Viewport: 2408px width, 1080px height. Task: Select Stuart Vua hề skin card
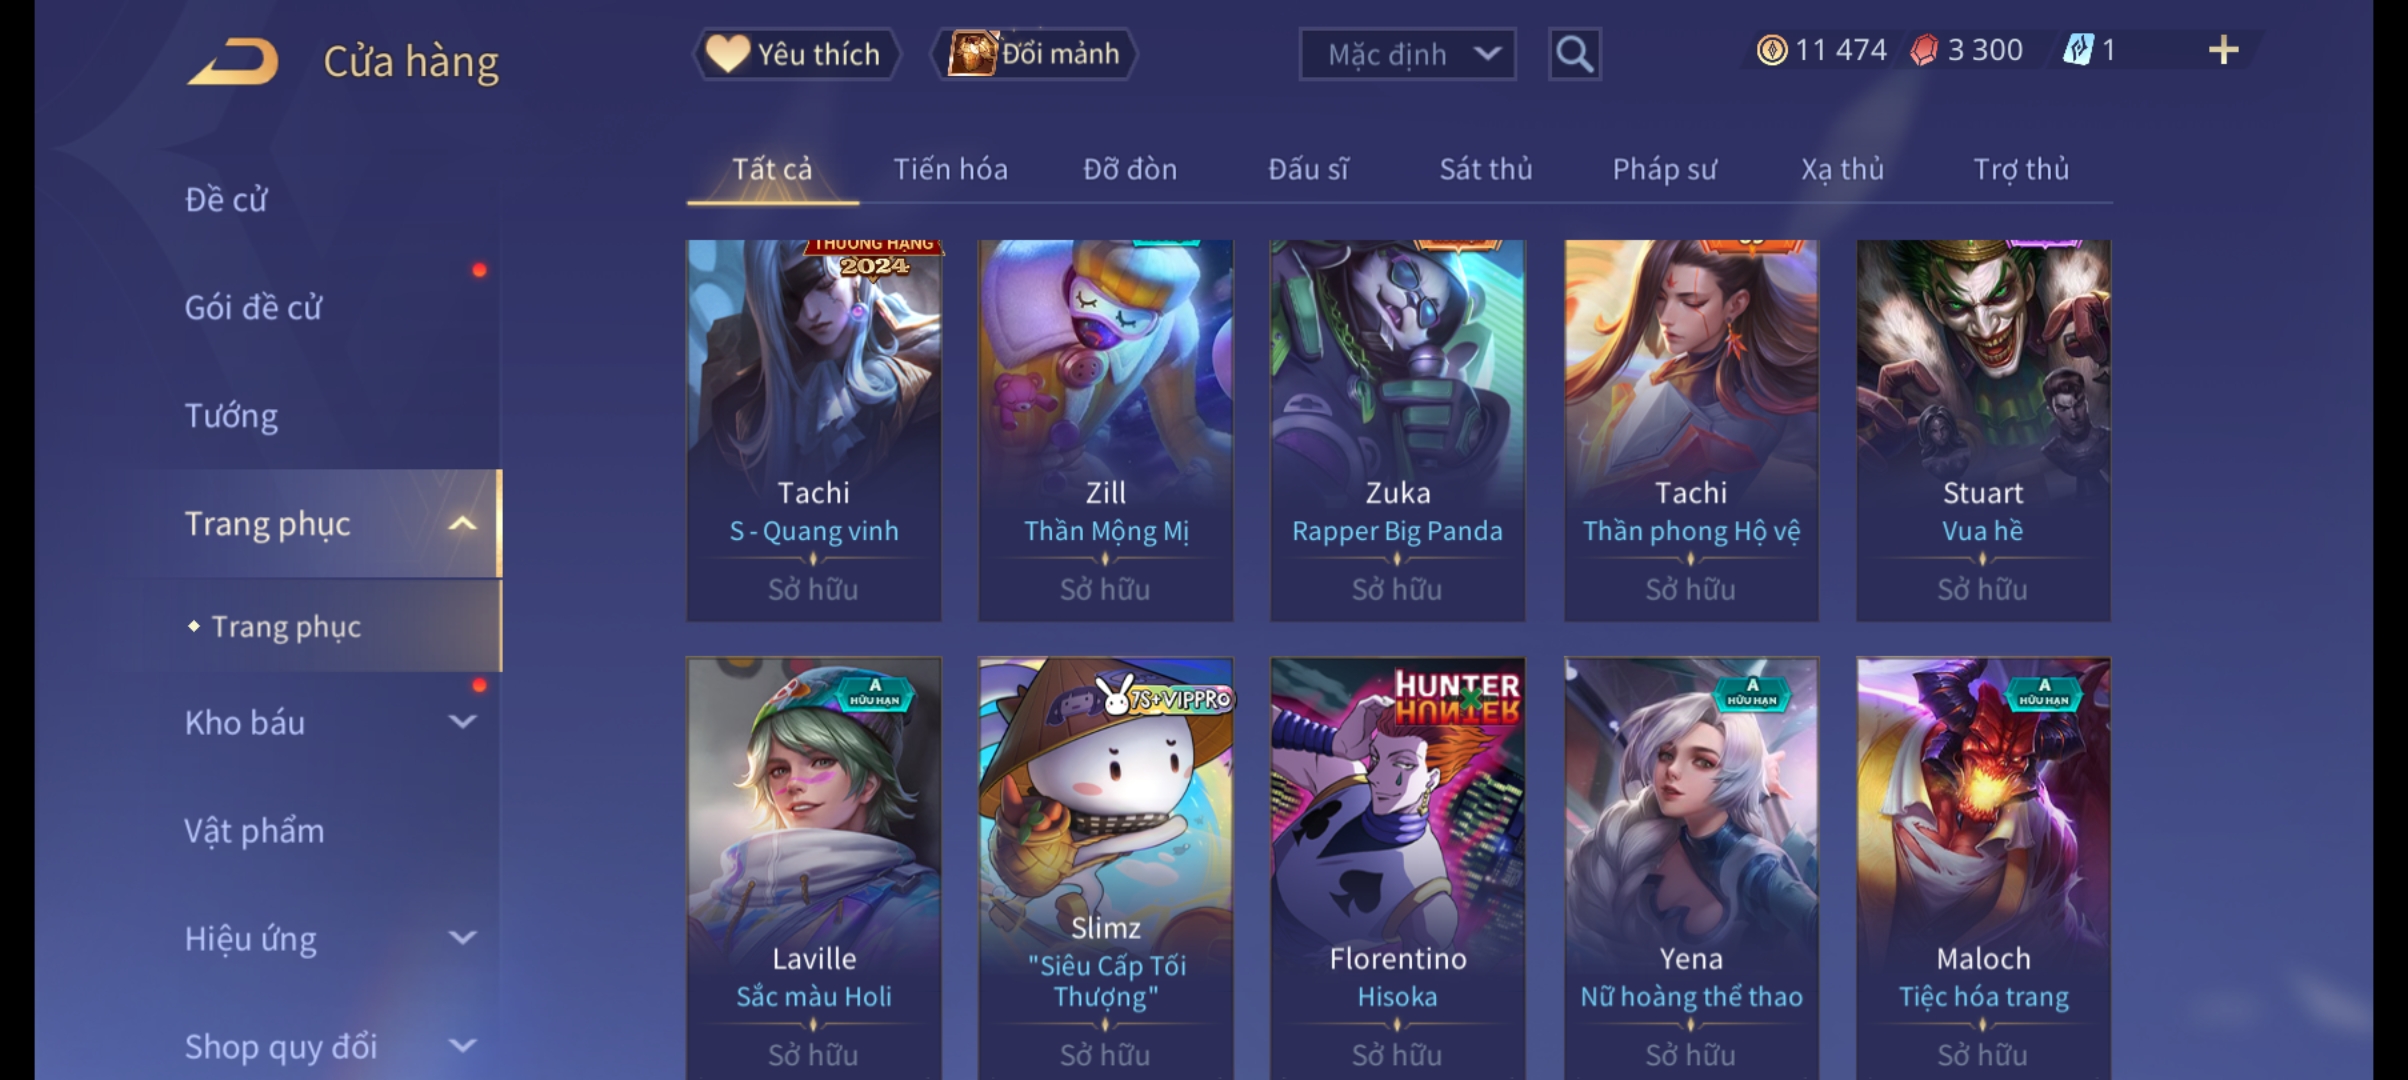pyautogui.click(x=1983, y=430)
